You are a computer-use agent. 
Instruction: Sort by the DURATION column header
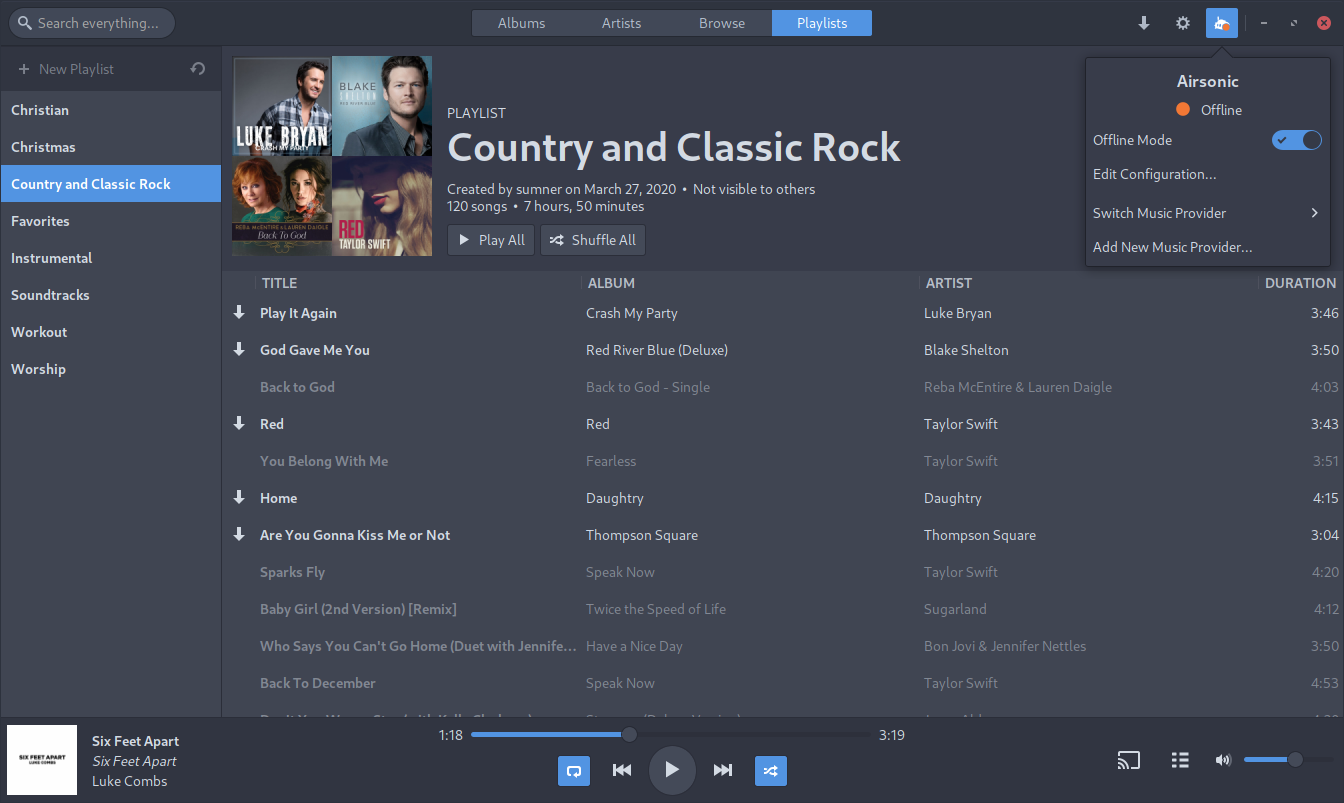click(x=1300, y=283)
